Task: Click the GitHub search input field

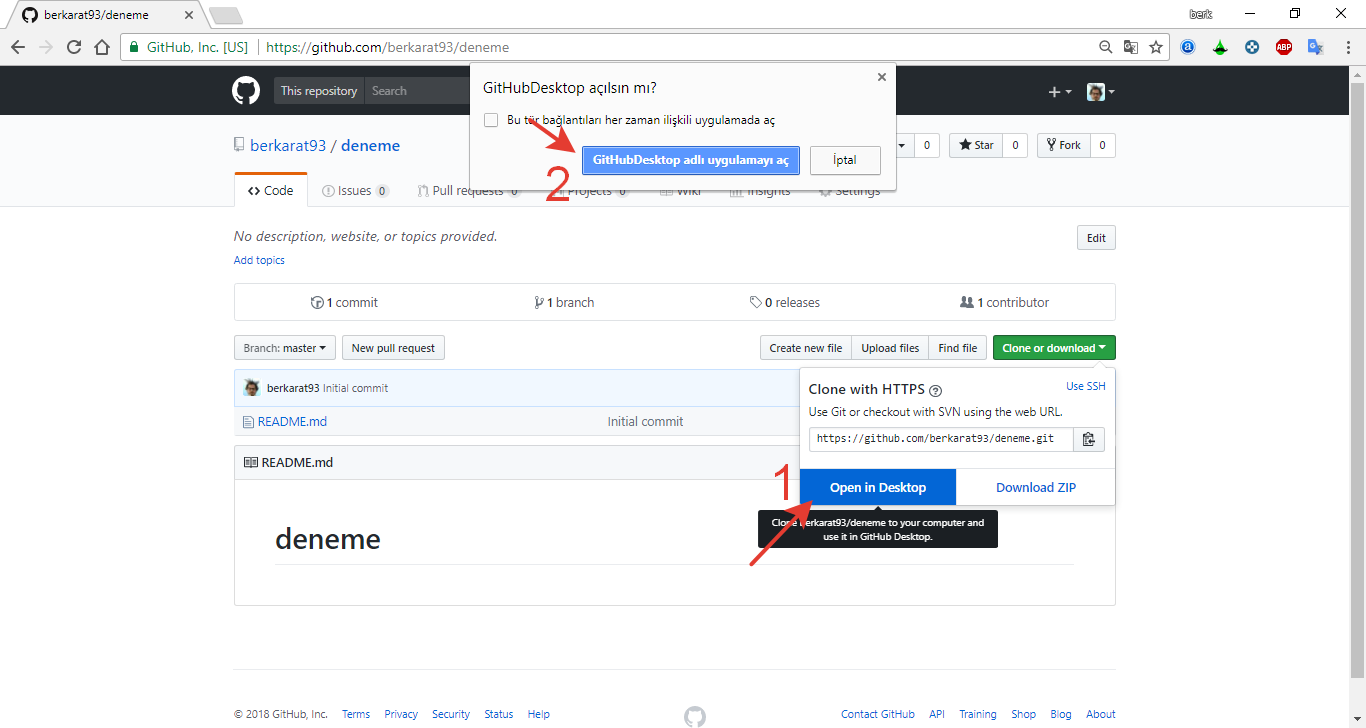Action: [418, 91]
